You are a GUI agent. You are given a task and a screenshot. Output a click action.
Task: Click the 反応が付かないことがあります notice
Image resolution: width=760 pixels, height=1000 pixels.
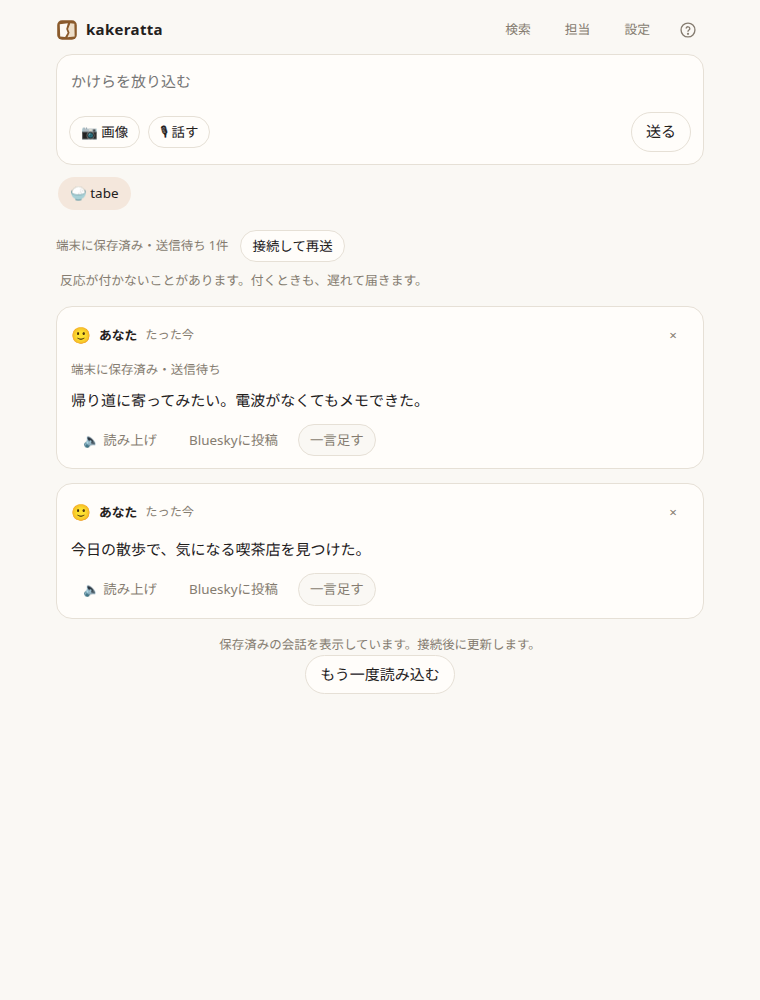pyautogui.click(x=242, y=281)
